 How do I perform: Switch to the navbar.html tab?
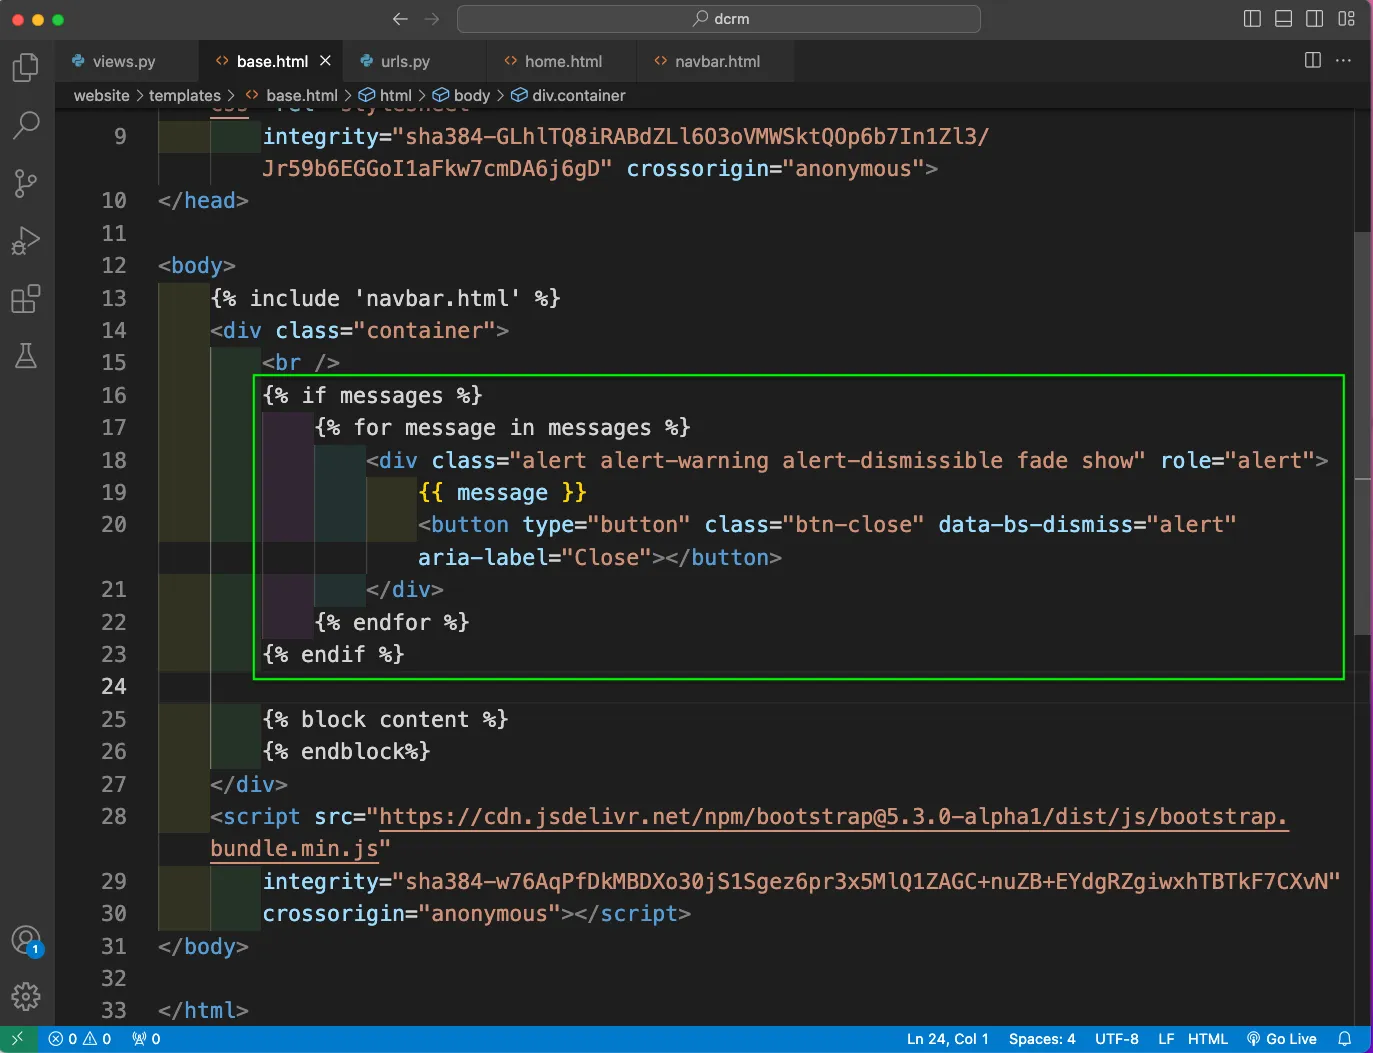(715, 61)
